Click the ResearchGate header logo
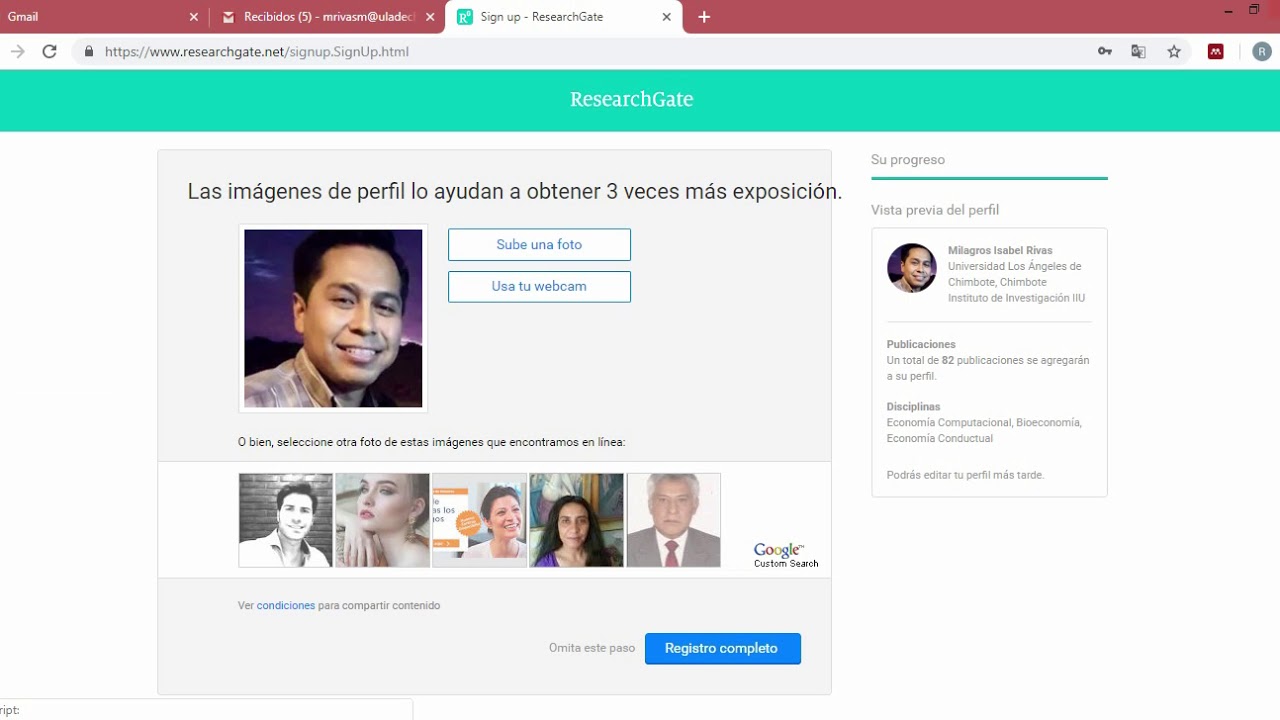Viewport: 1280px width, 720px height. pyautogui.click(x=631, y=99)
